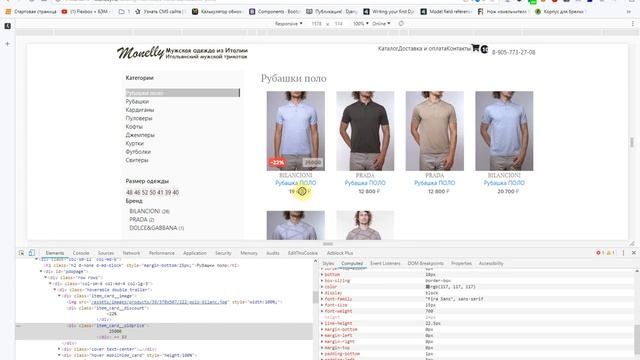The height and width of the screenshot is (360, 640).
Task: Click the shopping cart icon in site header
Action: 475,48
